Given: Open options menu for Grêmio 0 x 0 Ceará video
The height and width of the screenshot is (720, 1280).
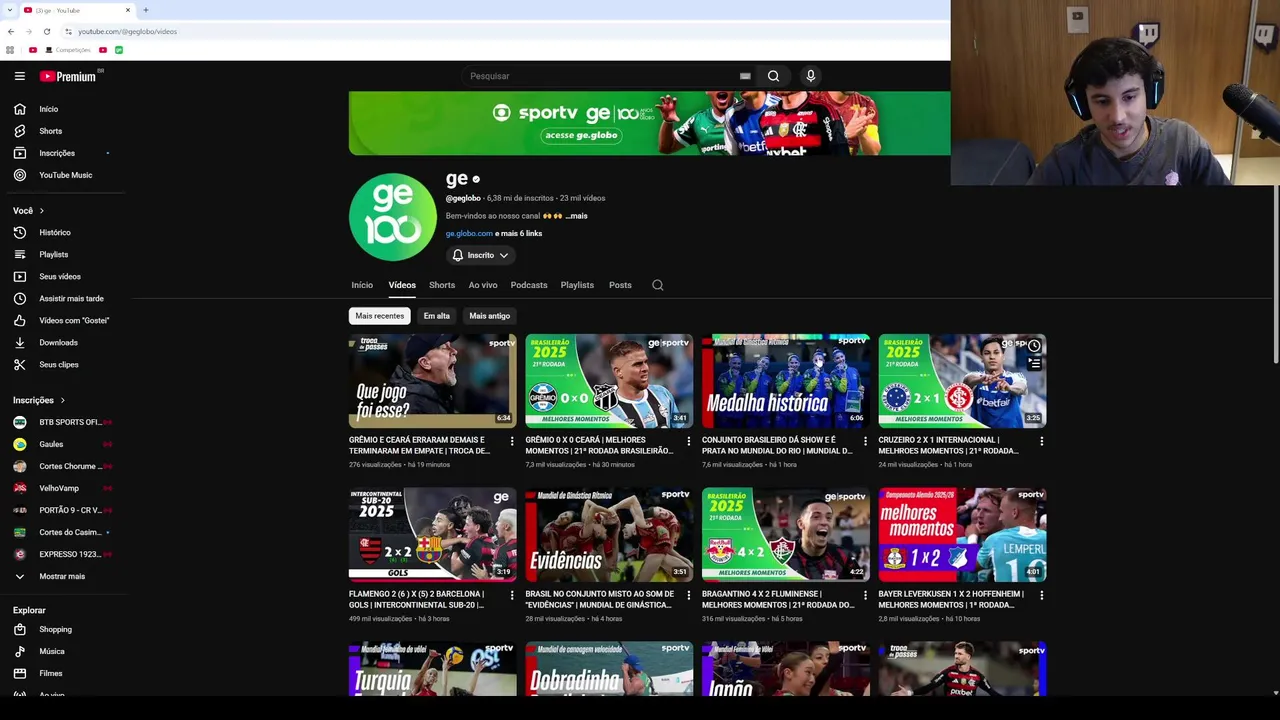Looking at the screenshot, I should pyautogui.click(x=688, y=441).
